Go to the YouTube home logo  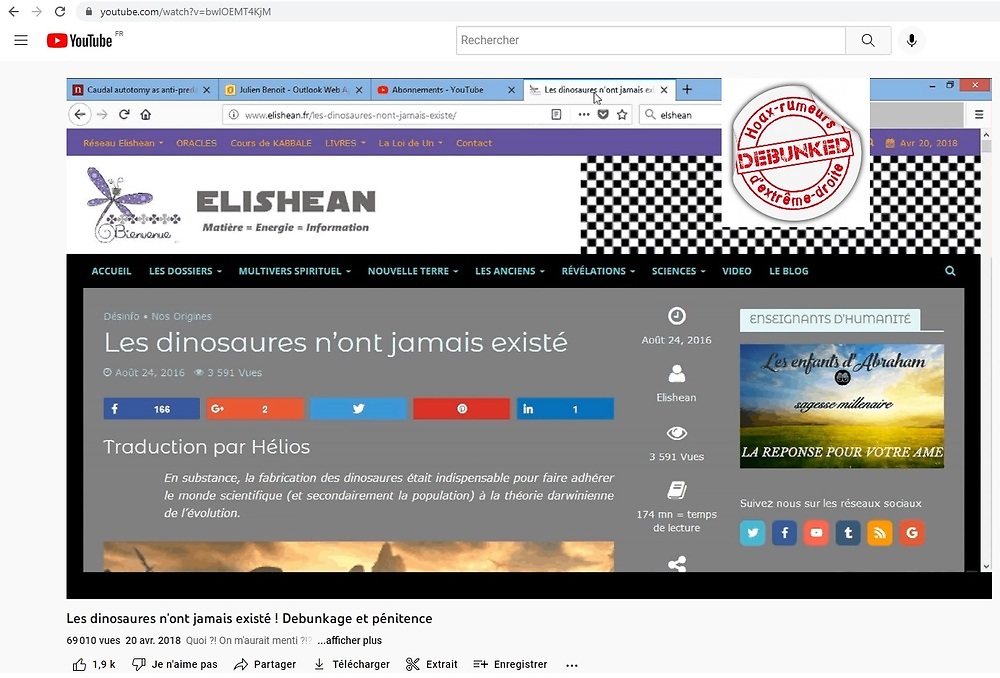point(80,40)
